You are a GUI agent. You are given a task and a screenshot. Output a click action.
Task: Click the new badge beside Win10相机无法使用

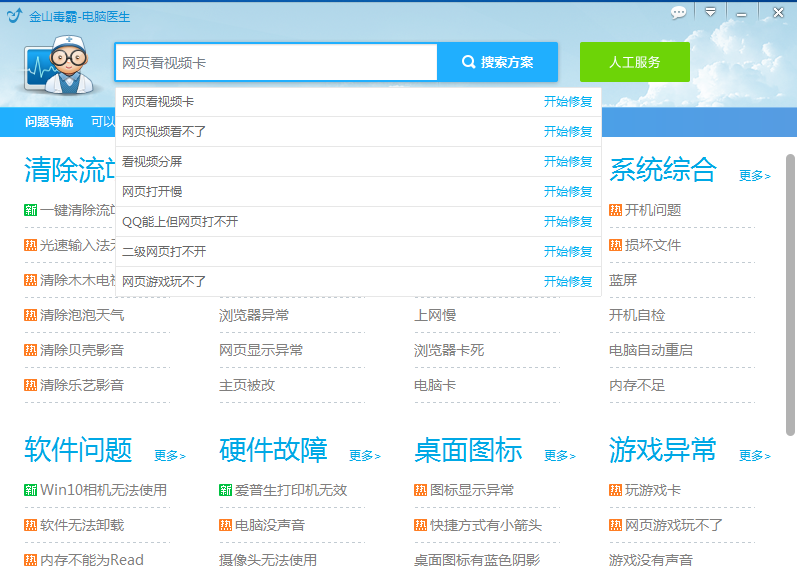coord(30,490)
